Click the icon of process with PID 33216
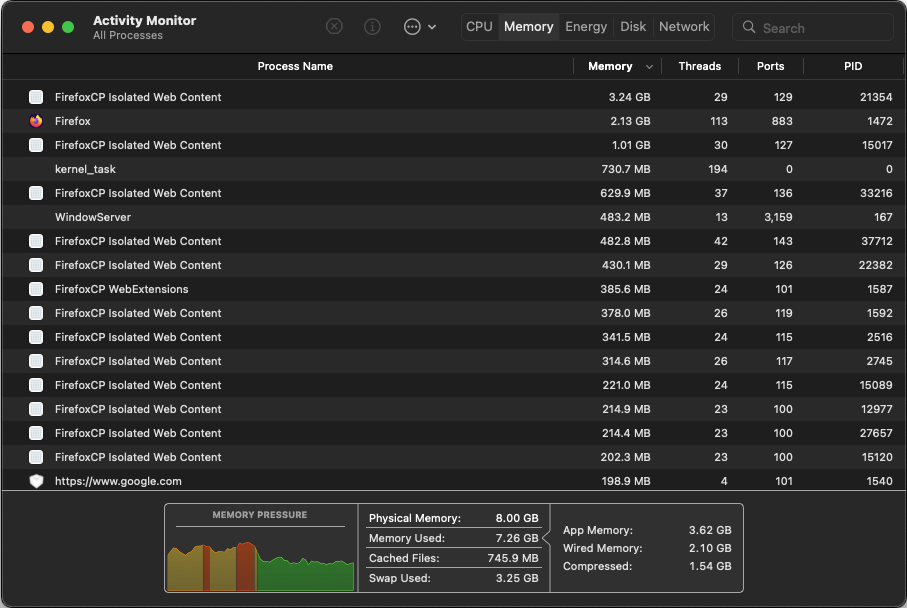This screenshot has width=907, height=608. [x=36, y=193]
